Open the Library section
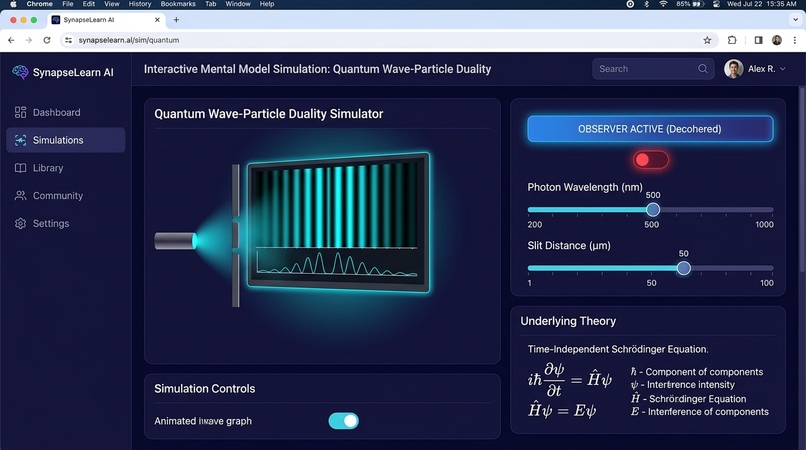This screenshot has height=450, width=806. pyautogui.click(x=66, y=168)
